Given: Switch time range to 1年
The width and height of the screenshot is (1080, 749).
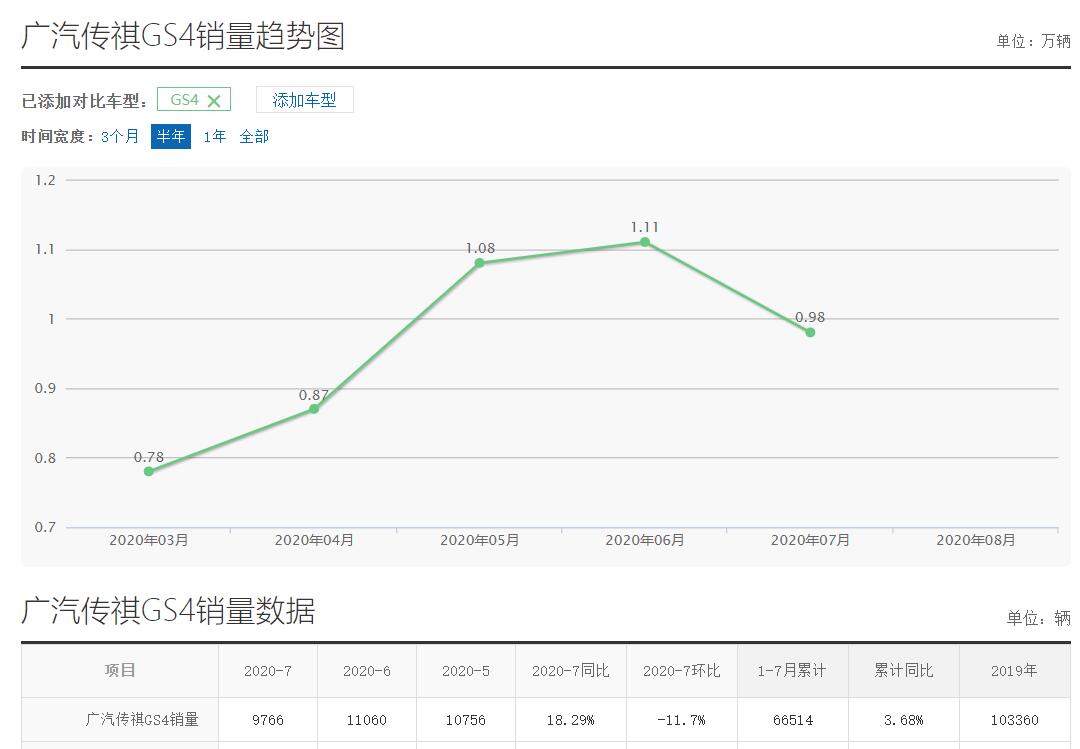Looking at the screenshot, I should [x=214, y=136].
